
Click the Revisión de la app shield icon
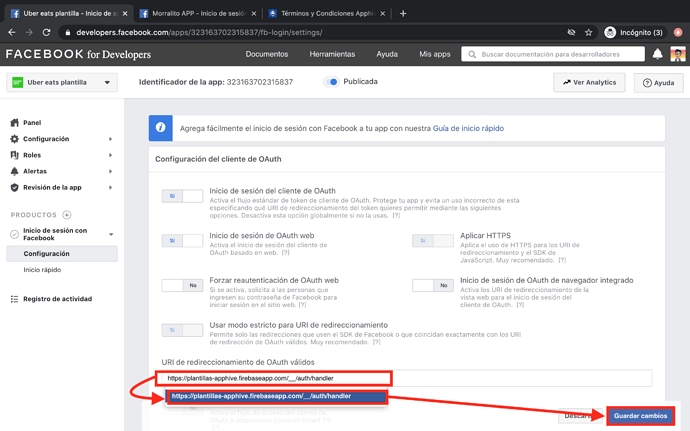point(14,187)
